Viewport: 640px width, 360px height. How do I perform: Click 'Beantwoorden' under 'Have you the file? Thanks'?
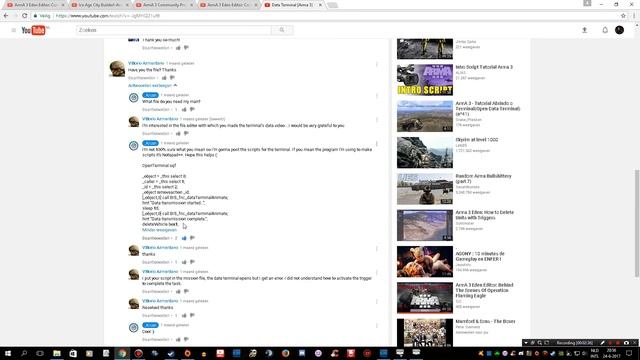(142, 78)
